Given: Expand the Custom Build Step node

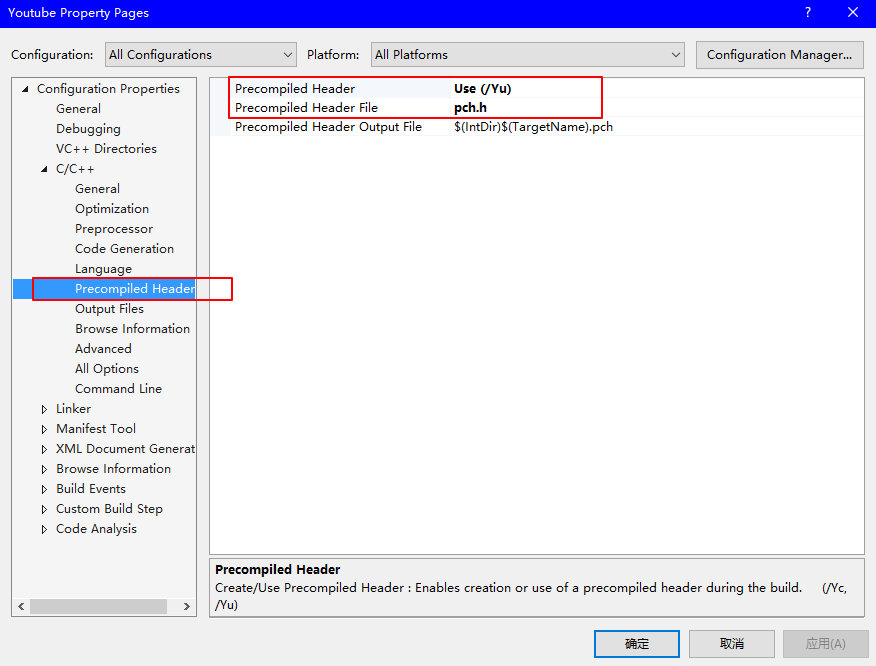Looking at the screenshot, I should coord(44,509).
